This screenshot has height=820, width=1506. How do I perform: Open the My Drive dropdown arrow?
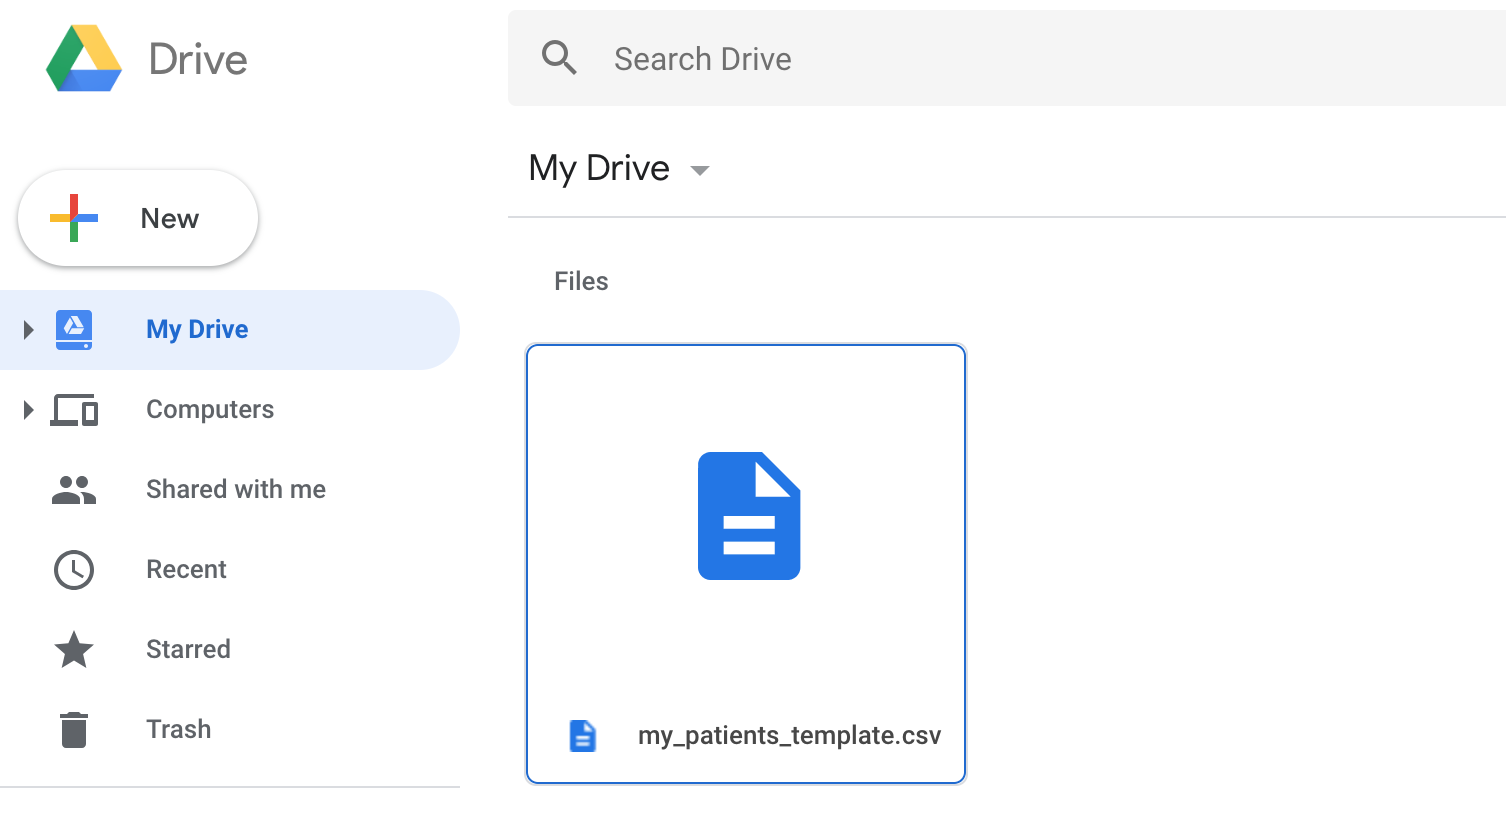point(700,170)
